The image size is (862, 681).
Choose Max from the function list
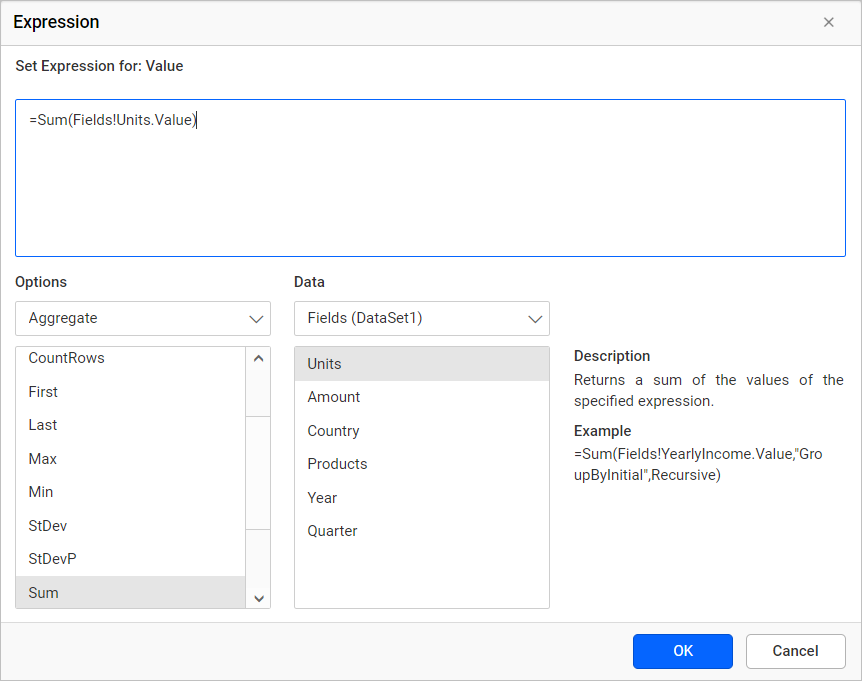[130, 459]
